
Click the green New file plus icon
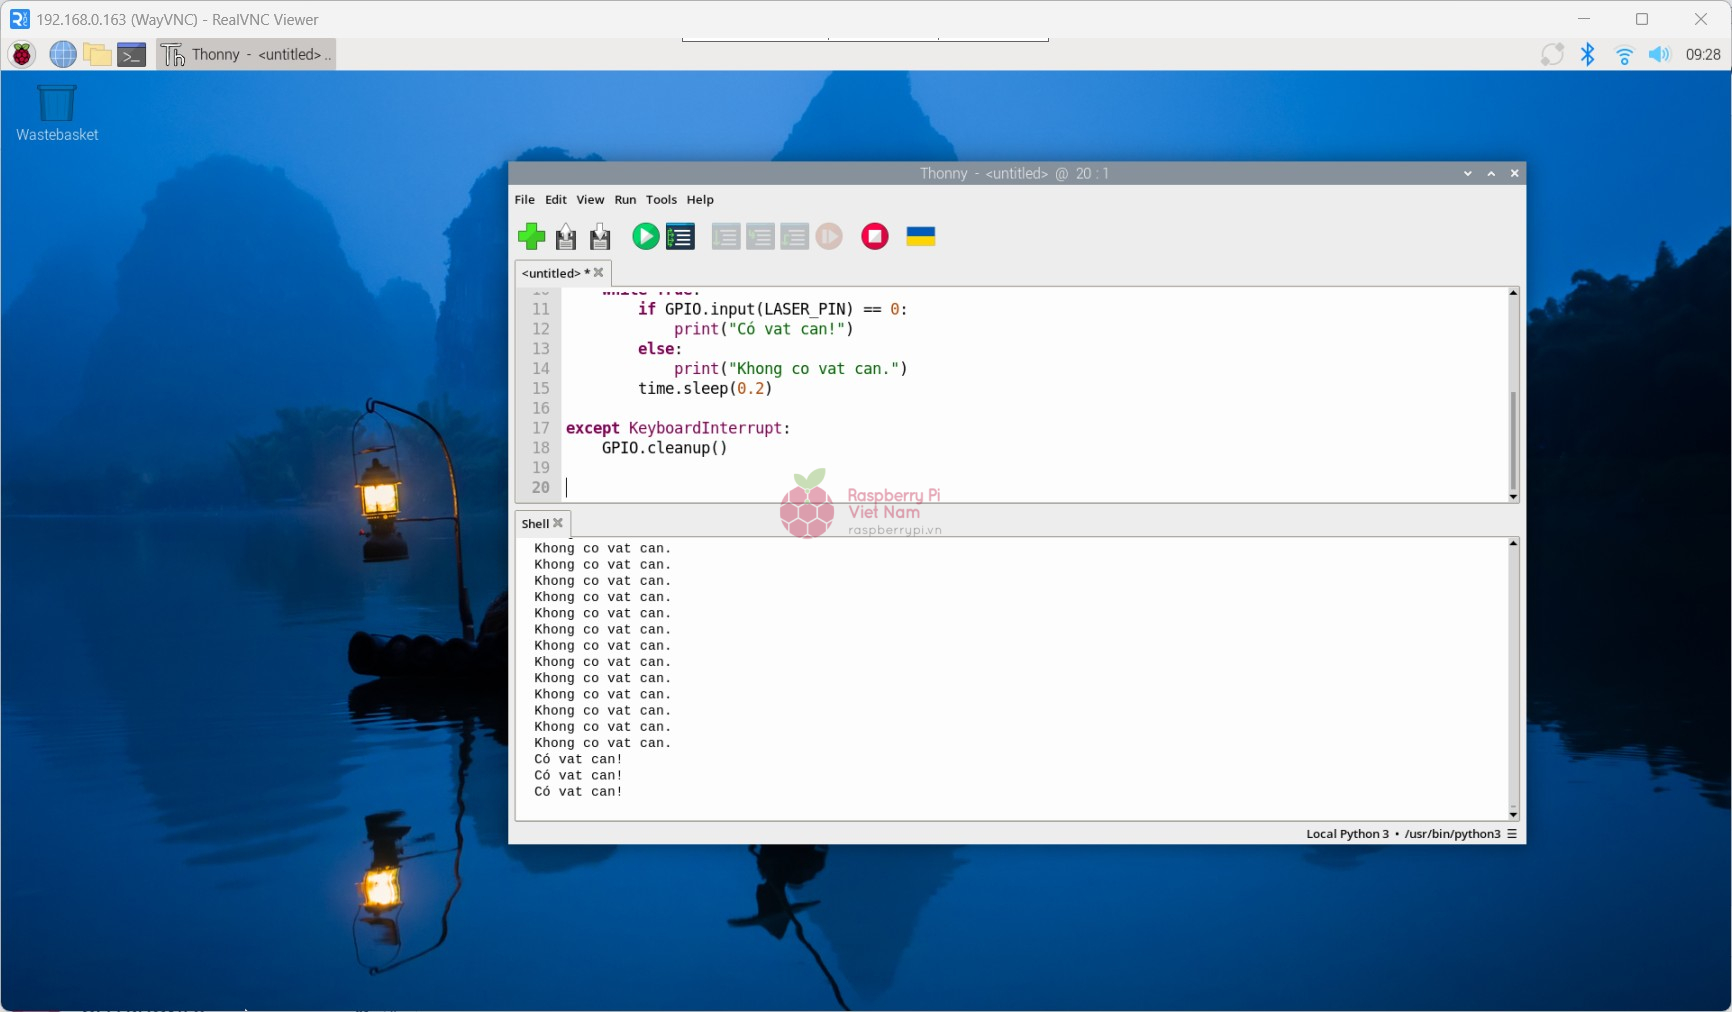click(x=531, y=237)
